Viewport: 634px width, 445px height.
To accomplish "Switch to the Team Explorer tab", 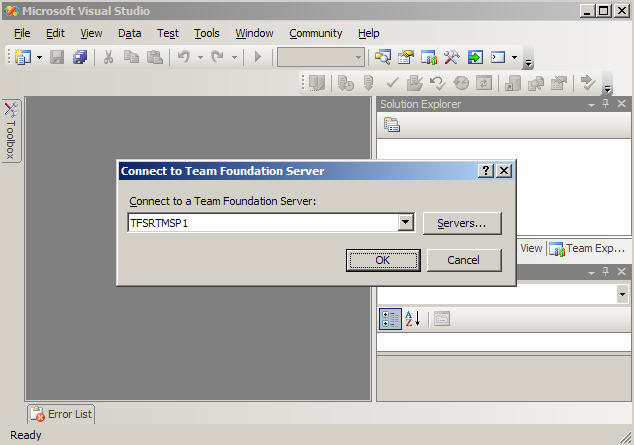I will pyautogui.click(x=588, y=248).
